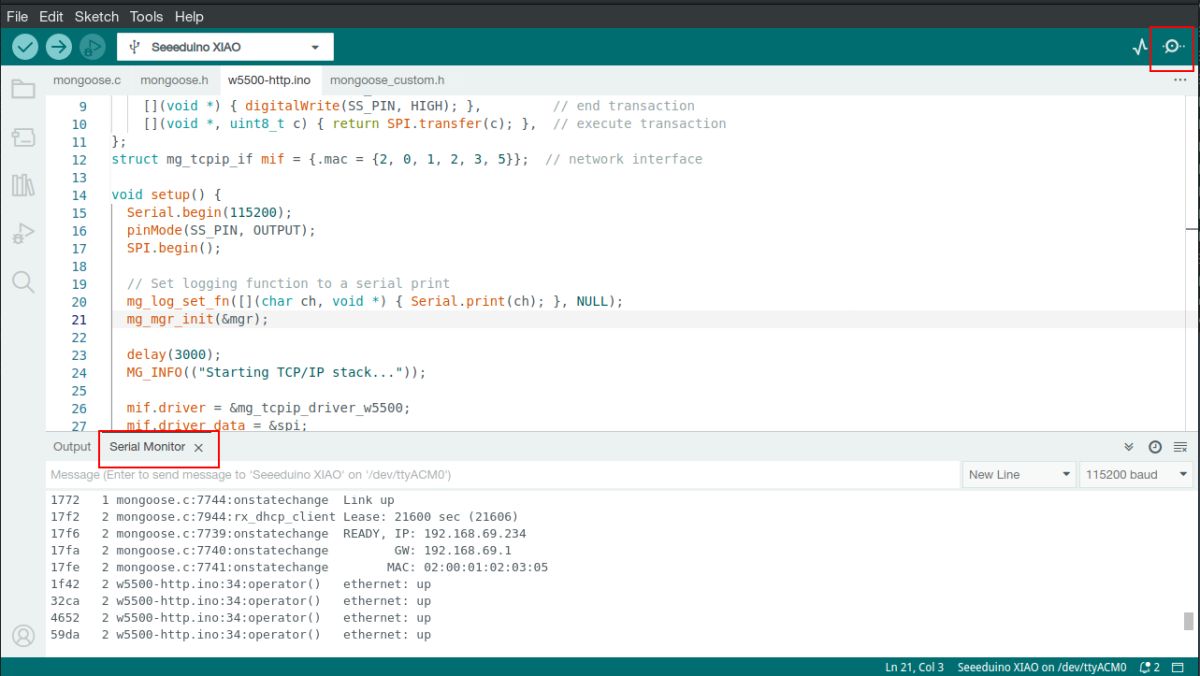This screenshot has width=1200, height=676.
Task: Click the 'struct mg_tcpip_if mif' declaration line
Action: coord(407,159)
